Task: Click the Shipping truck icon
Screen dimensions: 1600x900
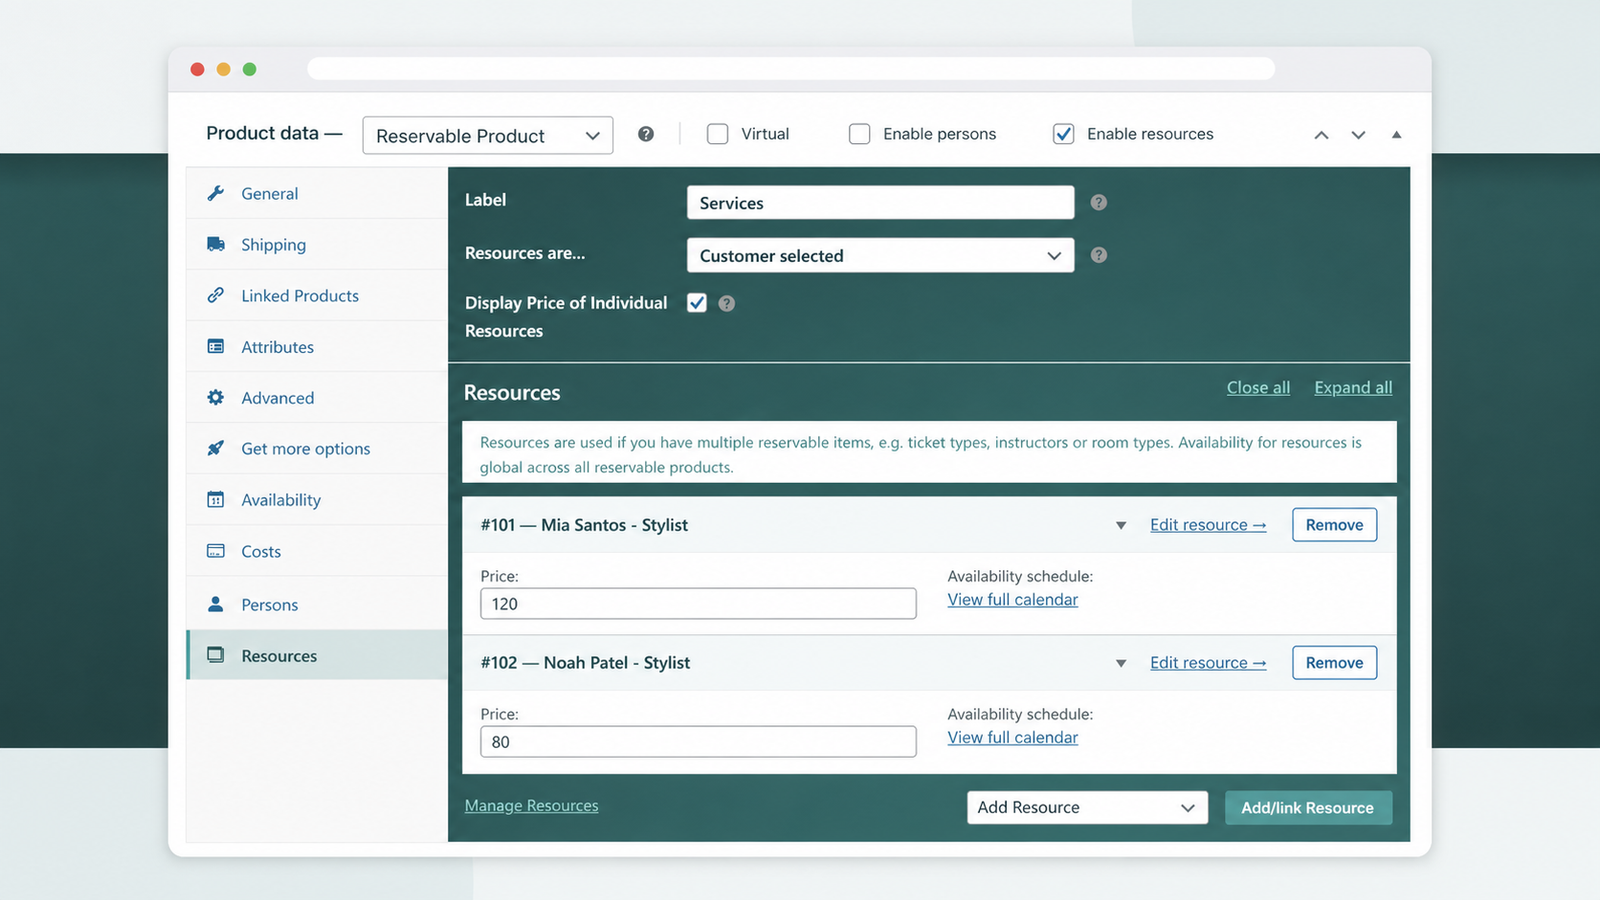Action: coord(215,244)
